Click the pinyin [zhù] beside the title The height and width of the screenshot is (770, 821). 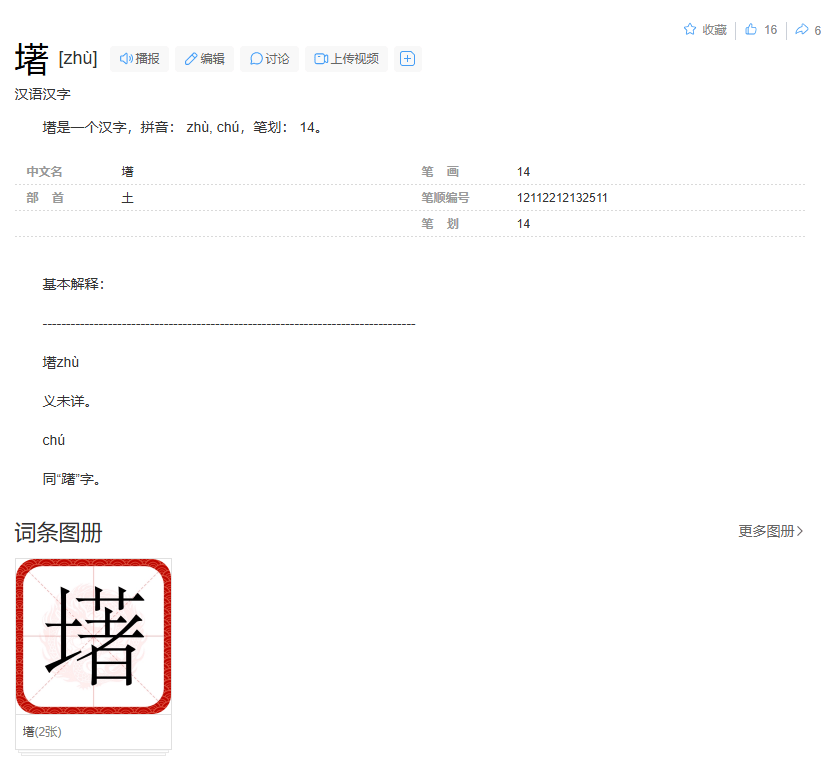coord(78,59)
